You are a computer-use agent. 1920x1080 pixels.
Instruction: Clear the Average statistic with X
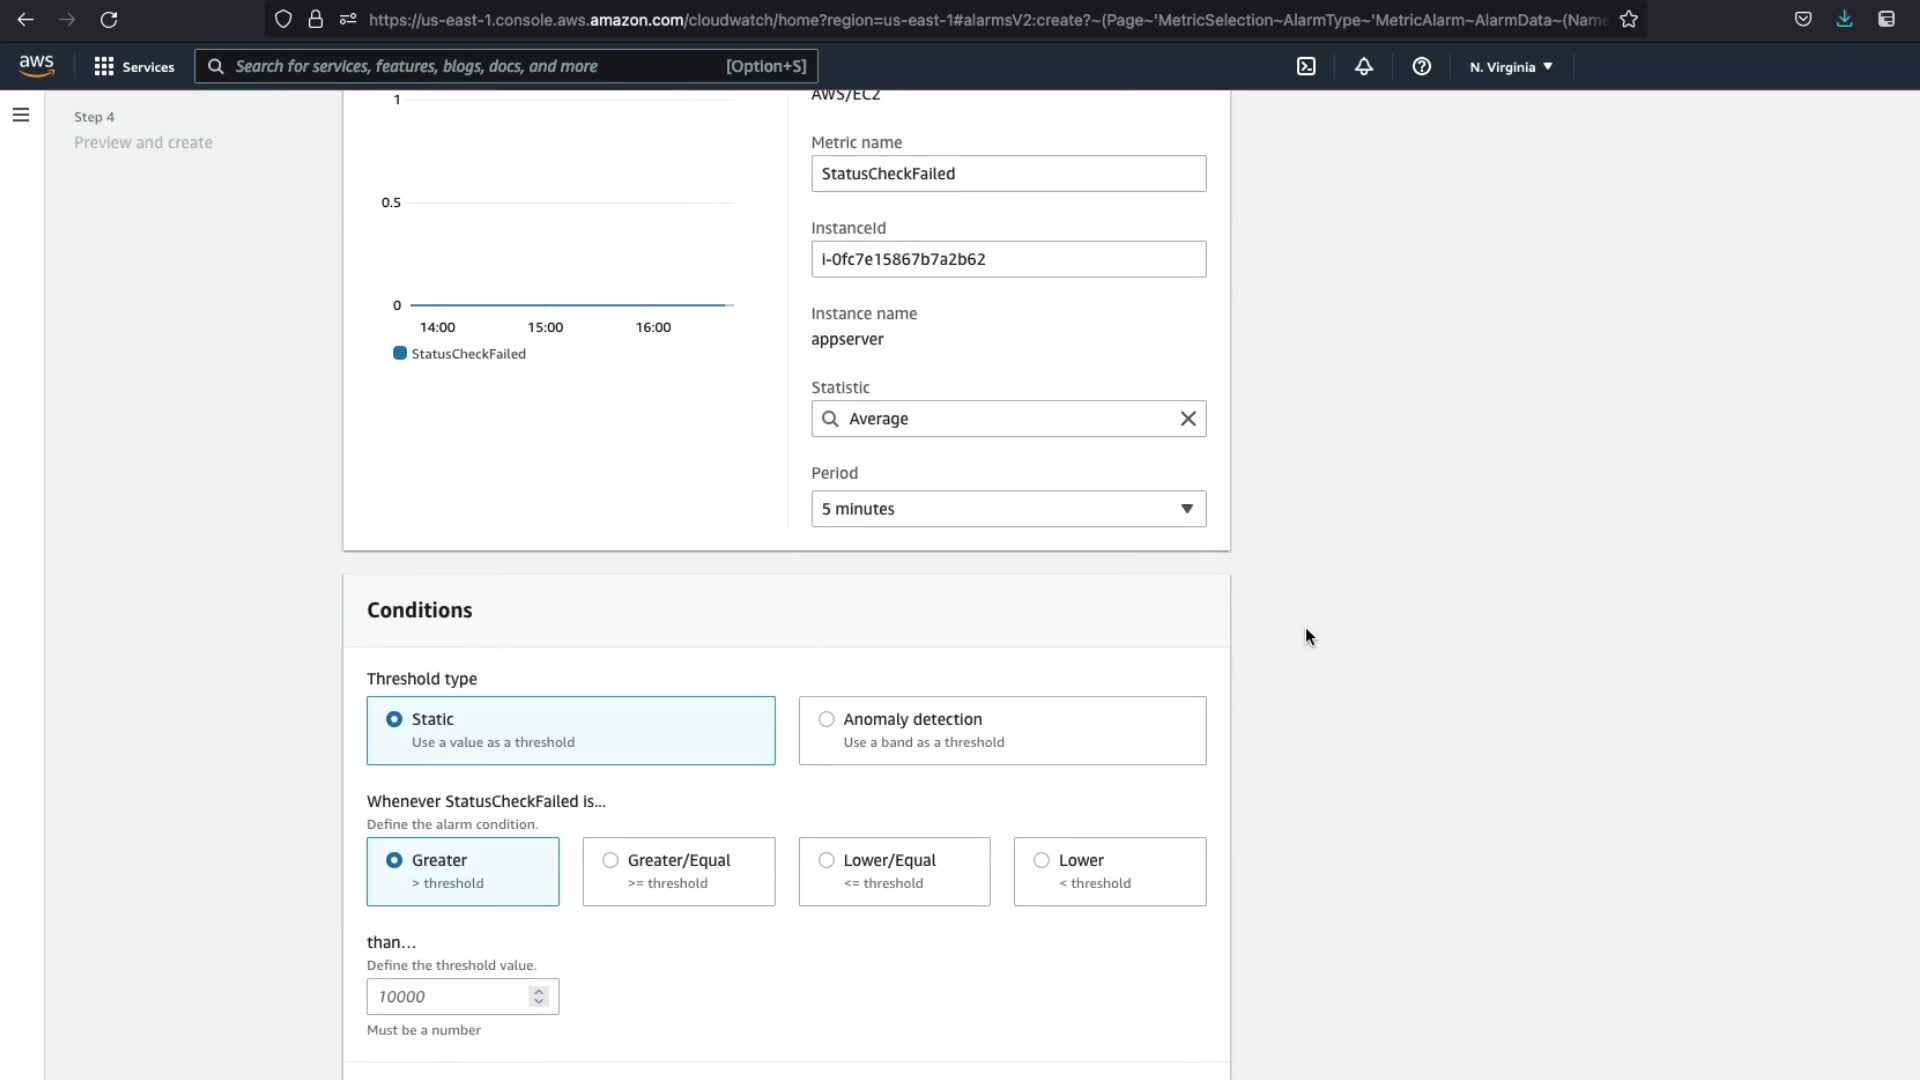click(1187, 419)
